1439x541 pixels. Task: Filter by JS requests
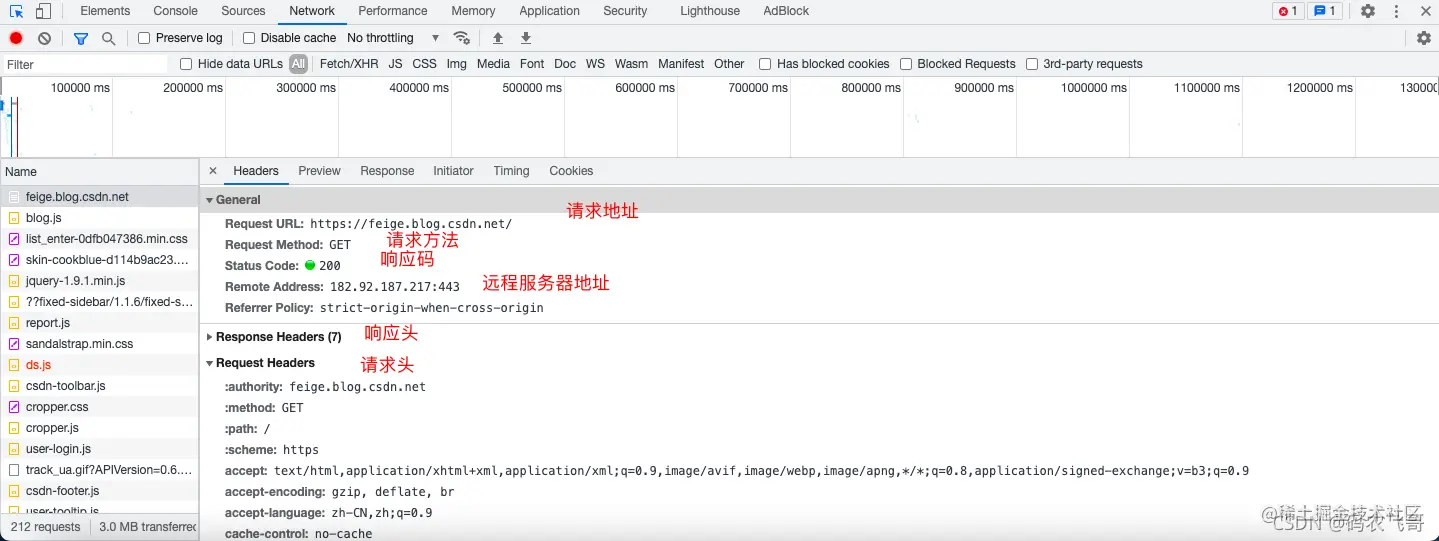396,64
